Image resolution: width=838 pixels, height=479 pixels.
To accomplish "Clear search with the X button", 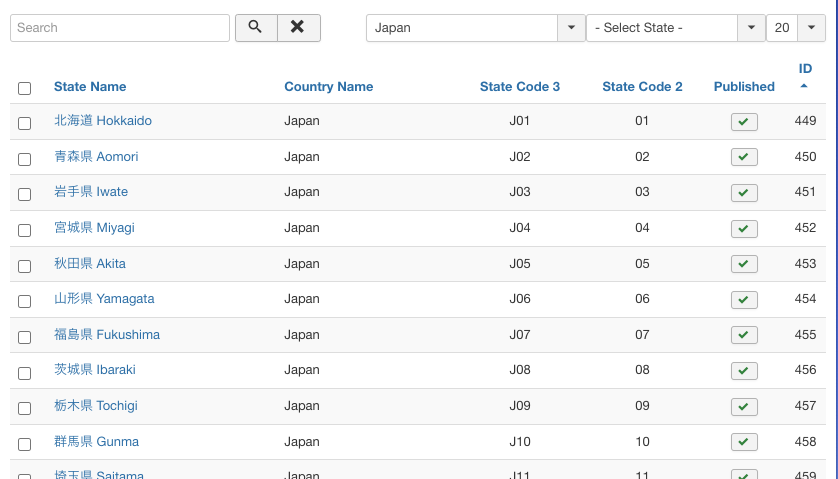I will (x=298, y=28).
